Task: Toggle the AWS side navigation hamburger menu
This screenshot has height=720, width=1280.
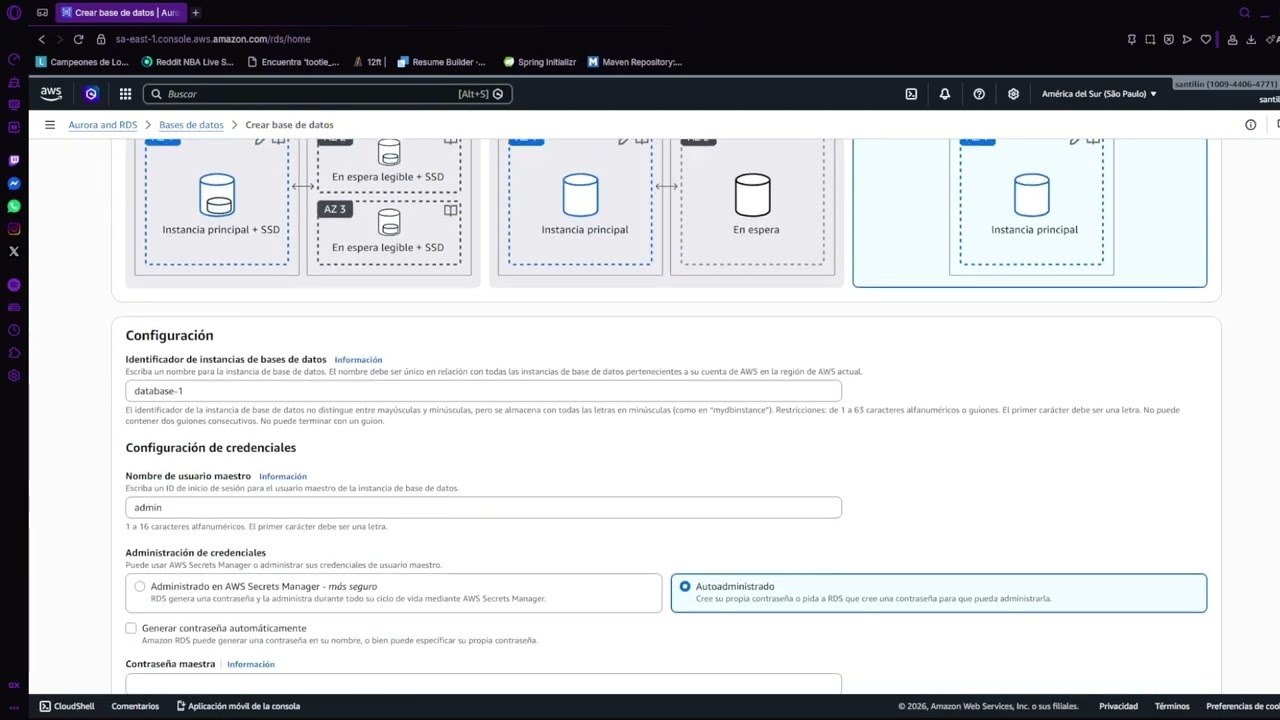Action: 50,125
